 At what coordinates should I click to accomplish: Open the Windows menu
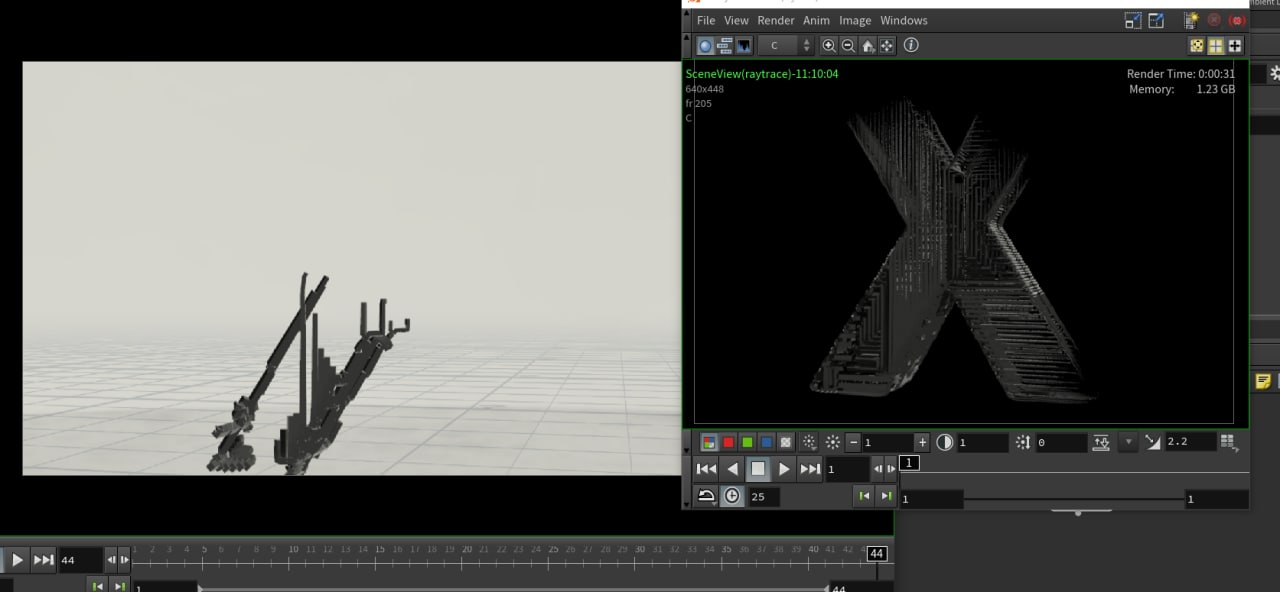903,20
